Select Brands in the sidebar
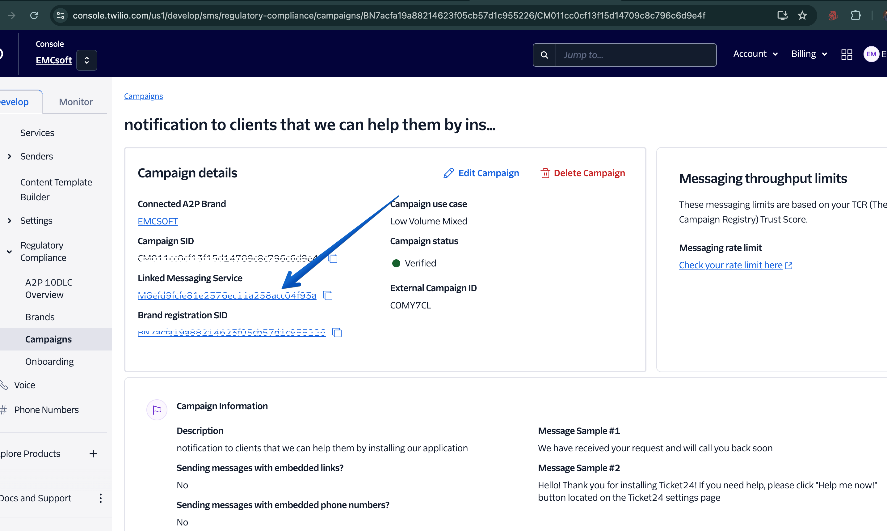This screenshot has height=531, width=887. point(40,317)
